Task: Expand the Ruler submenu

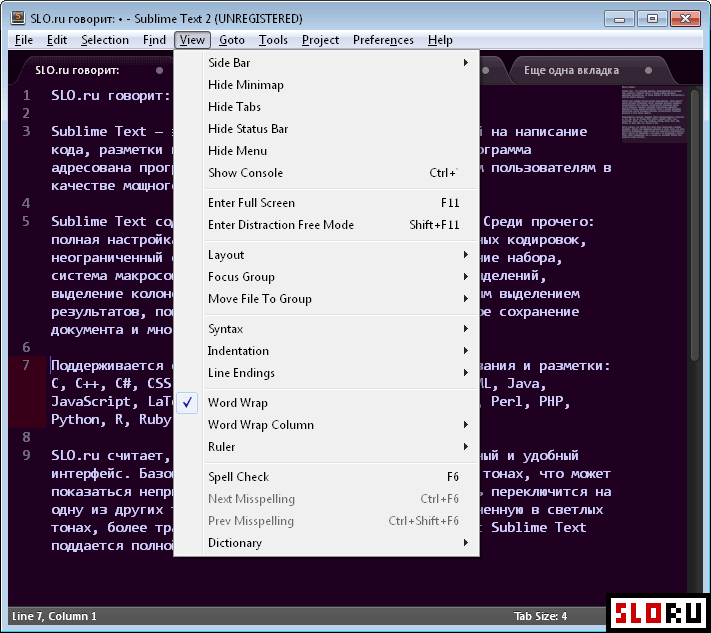Action: coord(326,447)
